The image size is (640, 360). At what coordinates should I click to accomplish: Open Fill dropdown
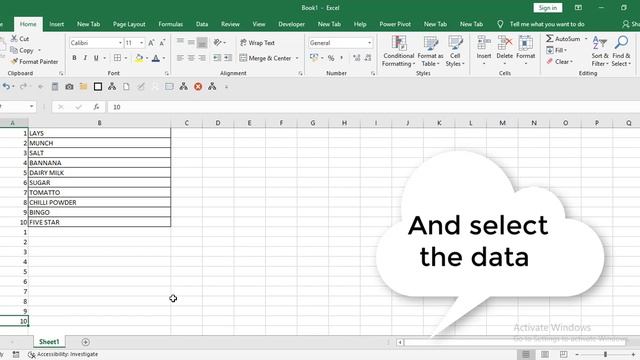point(557,50)
